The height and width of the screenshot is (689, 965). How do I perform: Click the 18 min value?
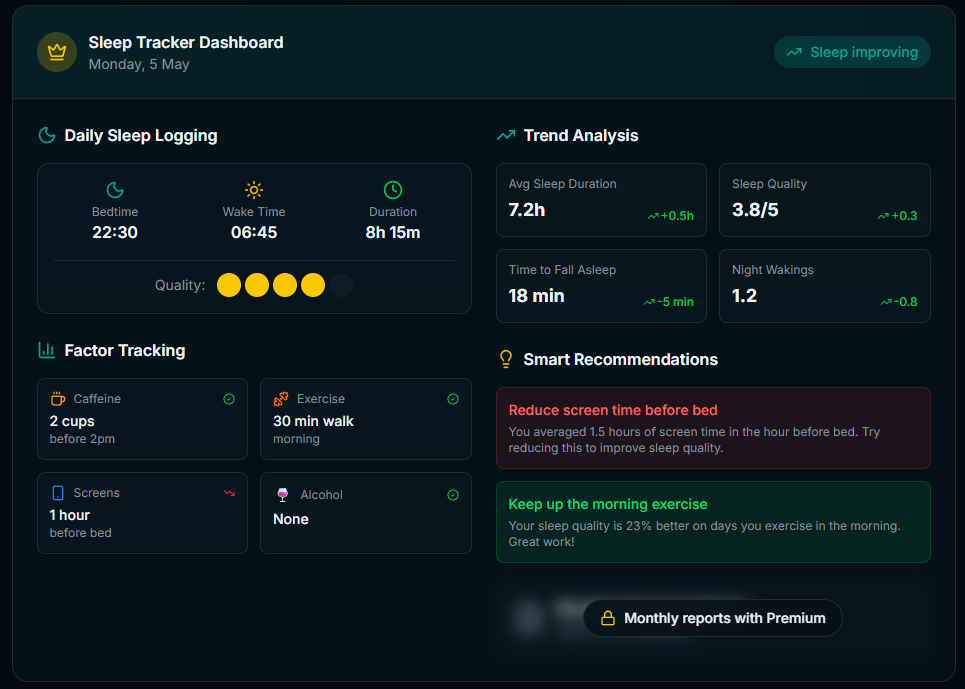pos(537,296)
